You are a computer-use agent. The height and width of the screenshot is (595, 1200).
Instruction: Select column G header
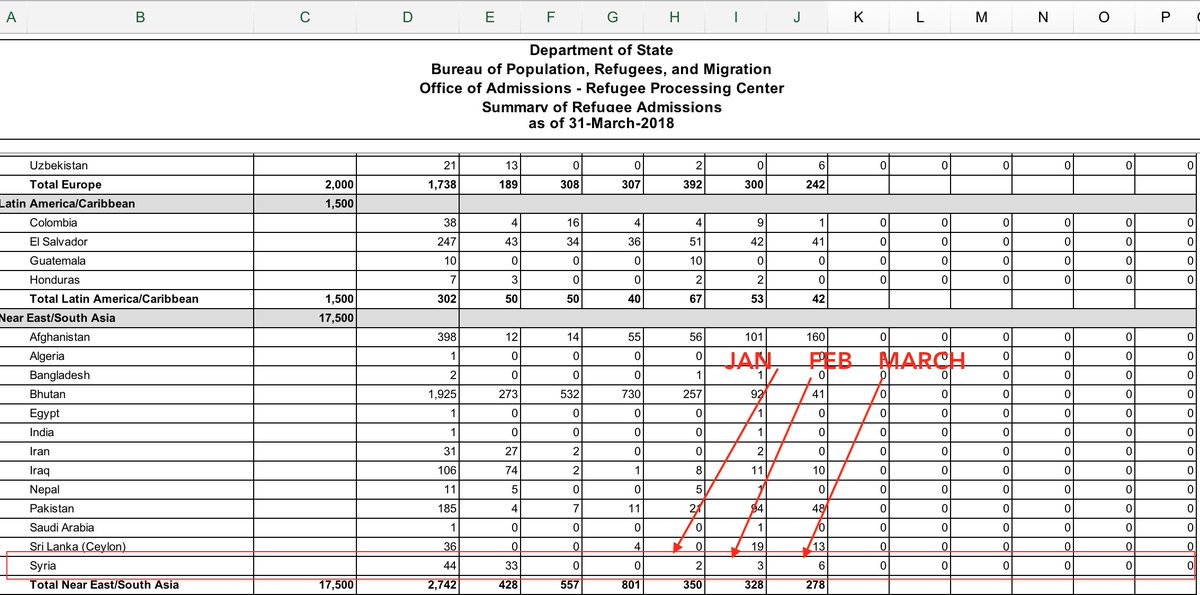[x=613, y=16]
